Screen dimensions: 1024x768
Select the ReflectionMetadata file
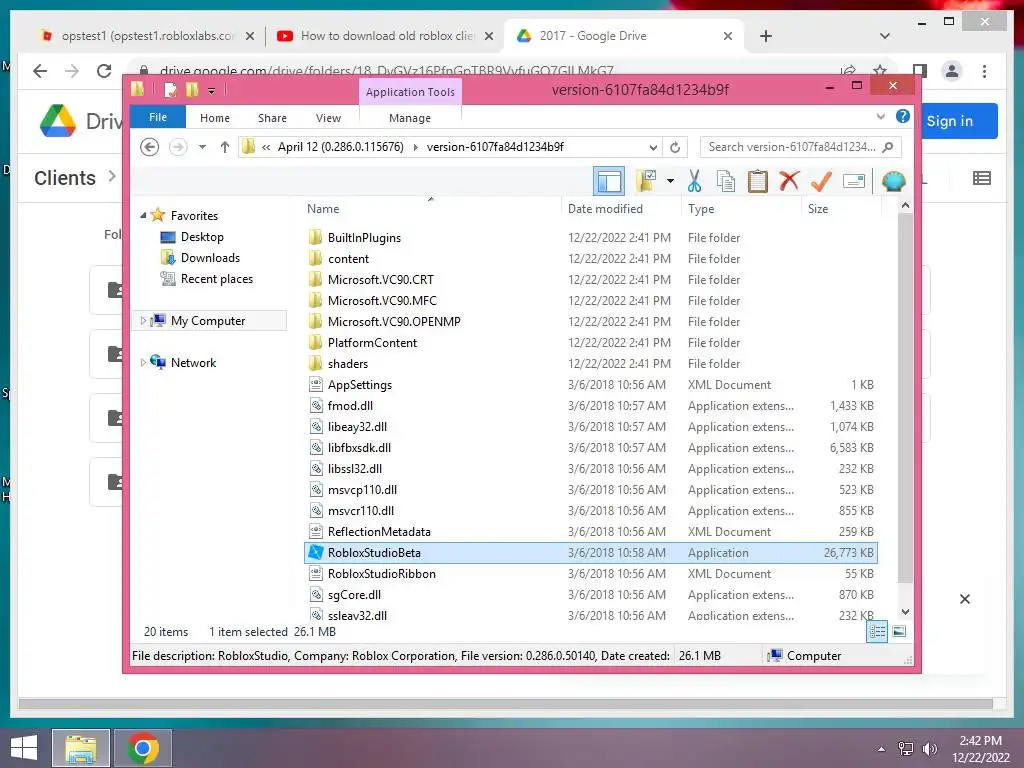[x=379, y=532]
